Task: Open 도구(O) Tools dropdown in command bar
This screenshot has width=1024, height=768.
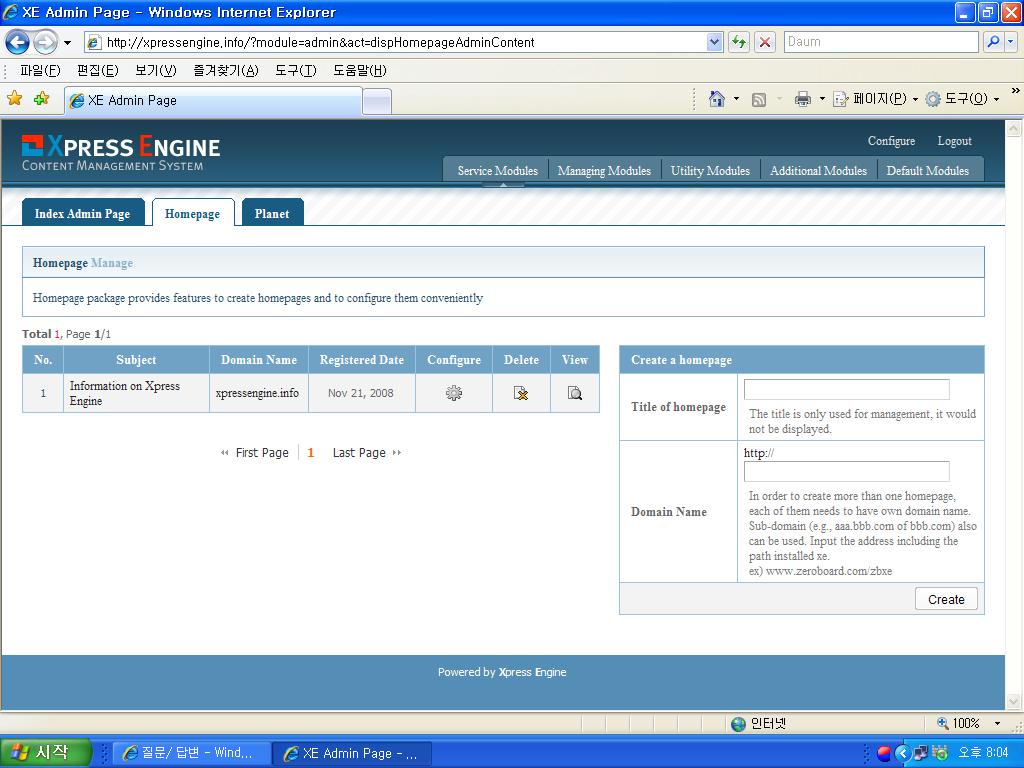Action: [962, 99]
